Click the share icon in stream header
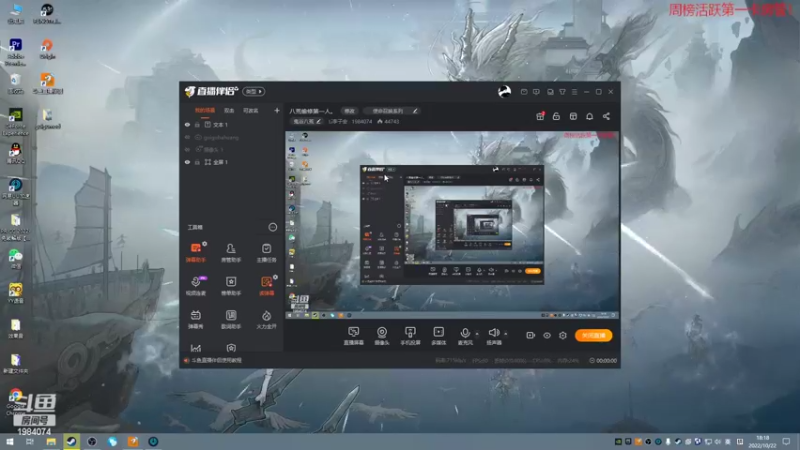Image resolution: width=800 pixels, height=450 pixels. (606, 116)
